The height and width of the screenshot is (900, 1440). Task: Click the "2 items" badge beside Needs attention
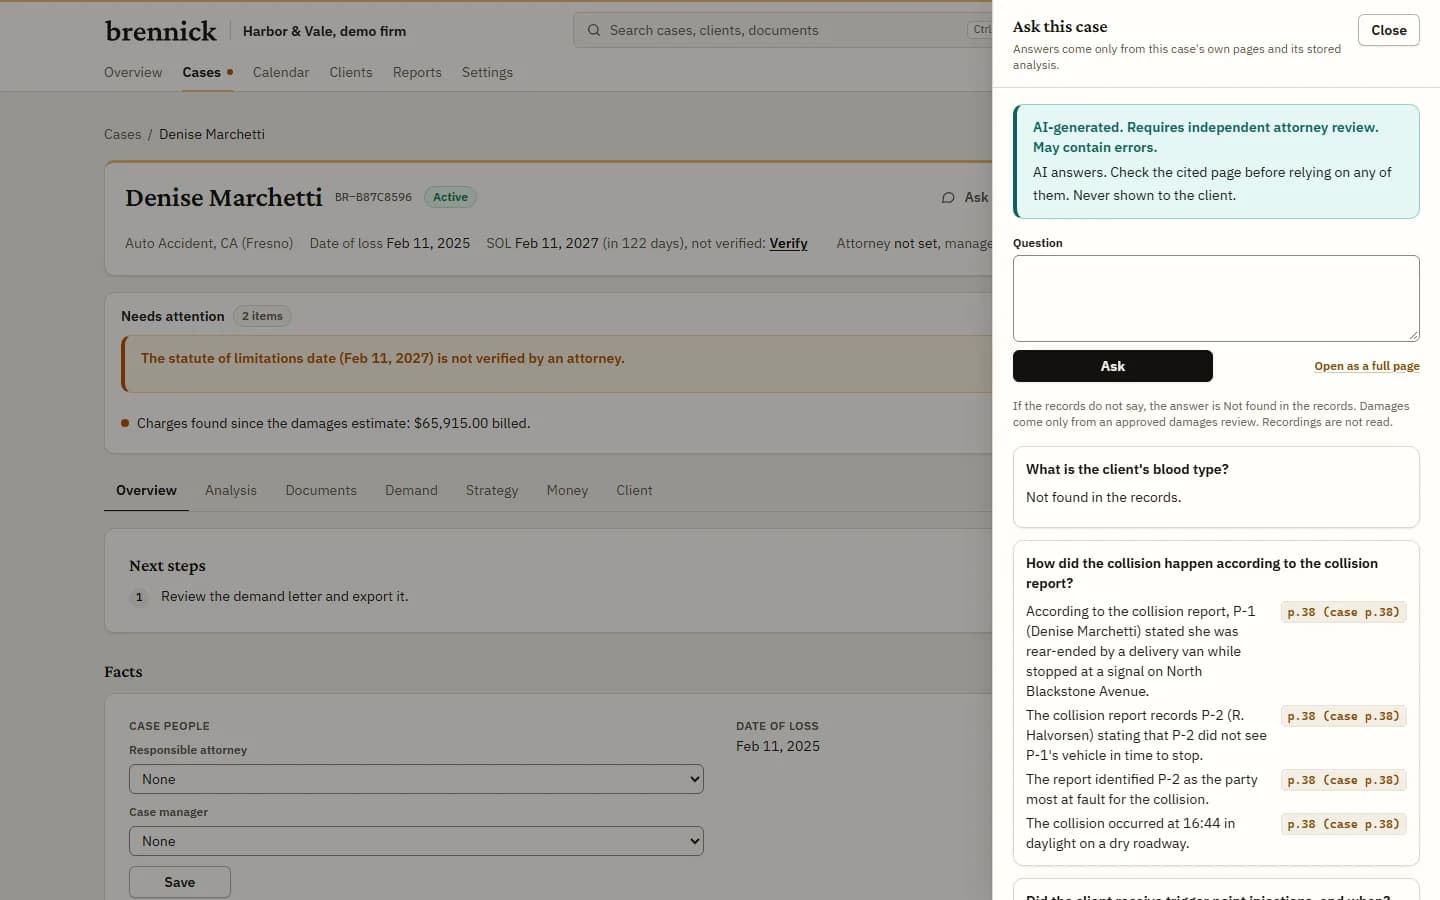tap(262, 316)
